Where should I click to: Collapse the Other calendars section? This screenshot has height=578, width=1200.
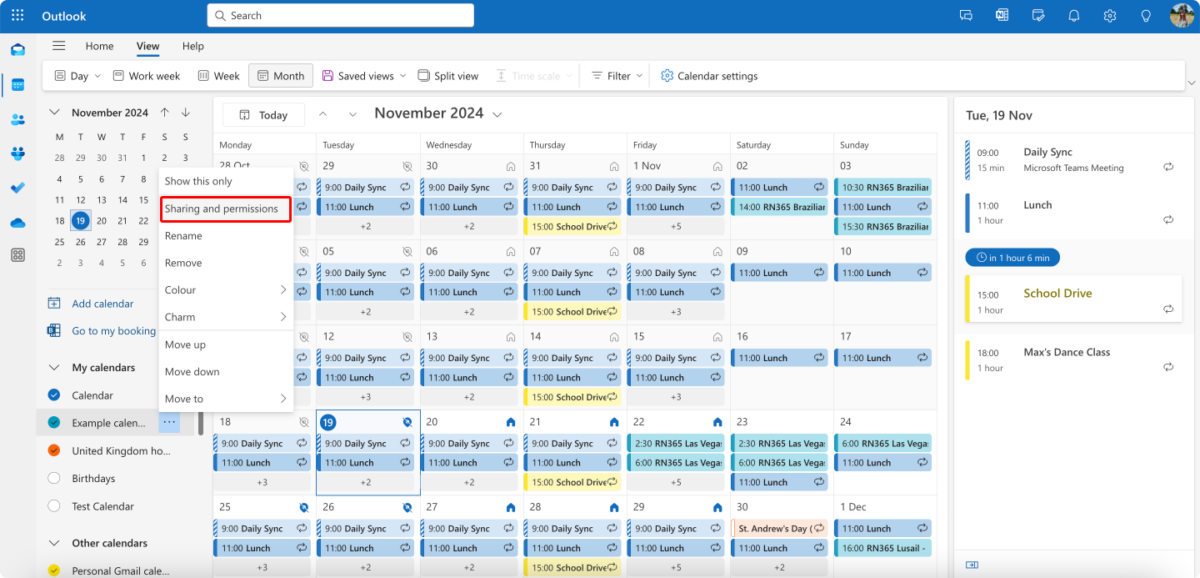54,542
